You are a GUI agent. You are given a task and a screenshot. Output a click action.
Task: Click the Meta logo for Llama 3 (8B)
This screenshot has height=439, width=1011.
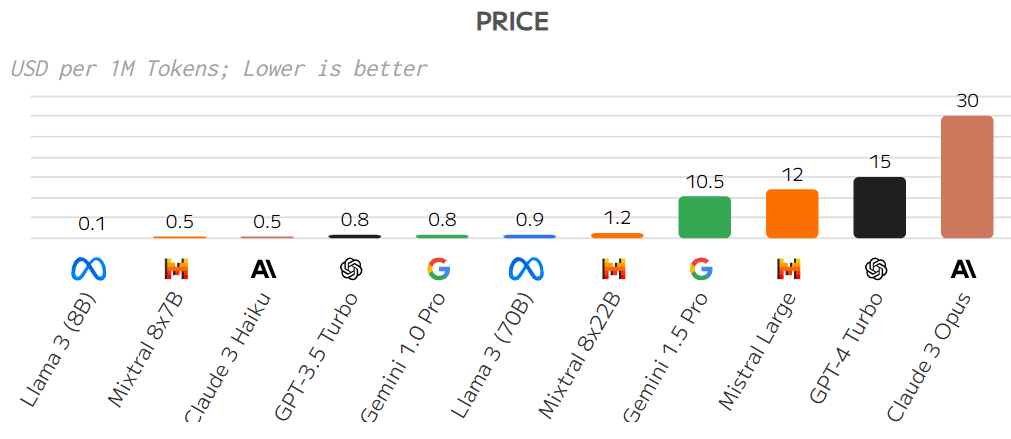92,269
